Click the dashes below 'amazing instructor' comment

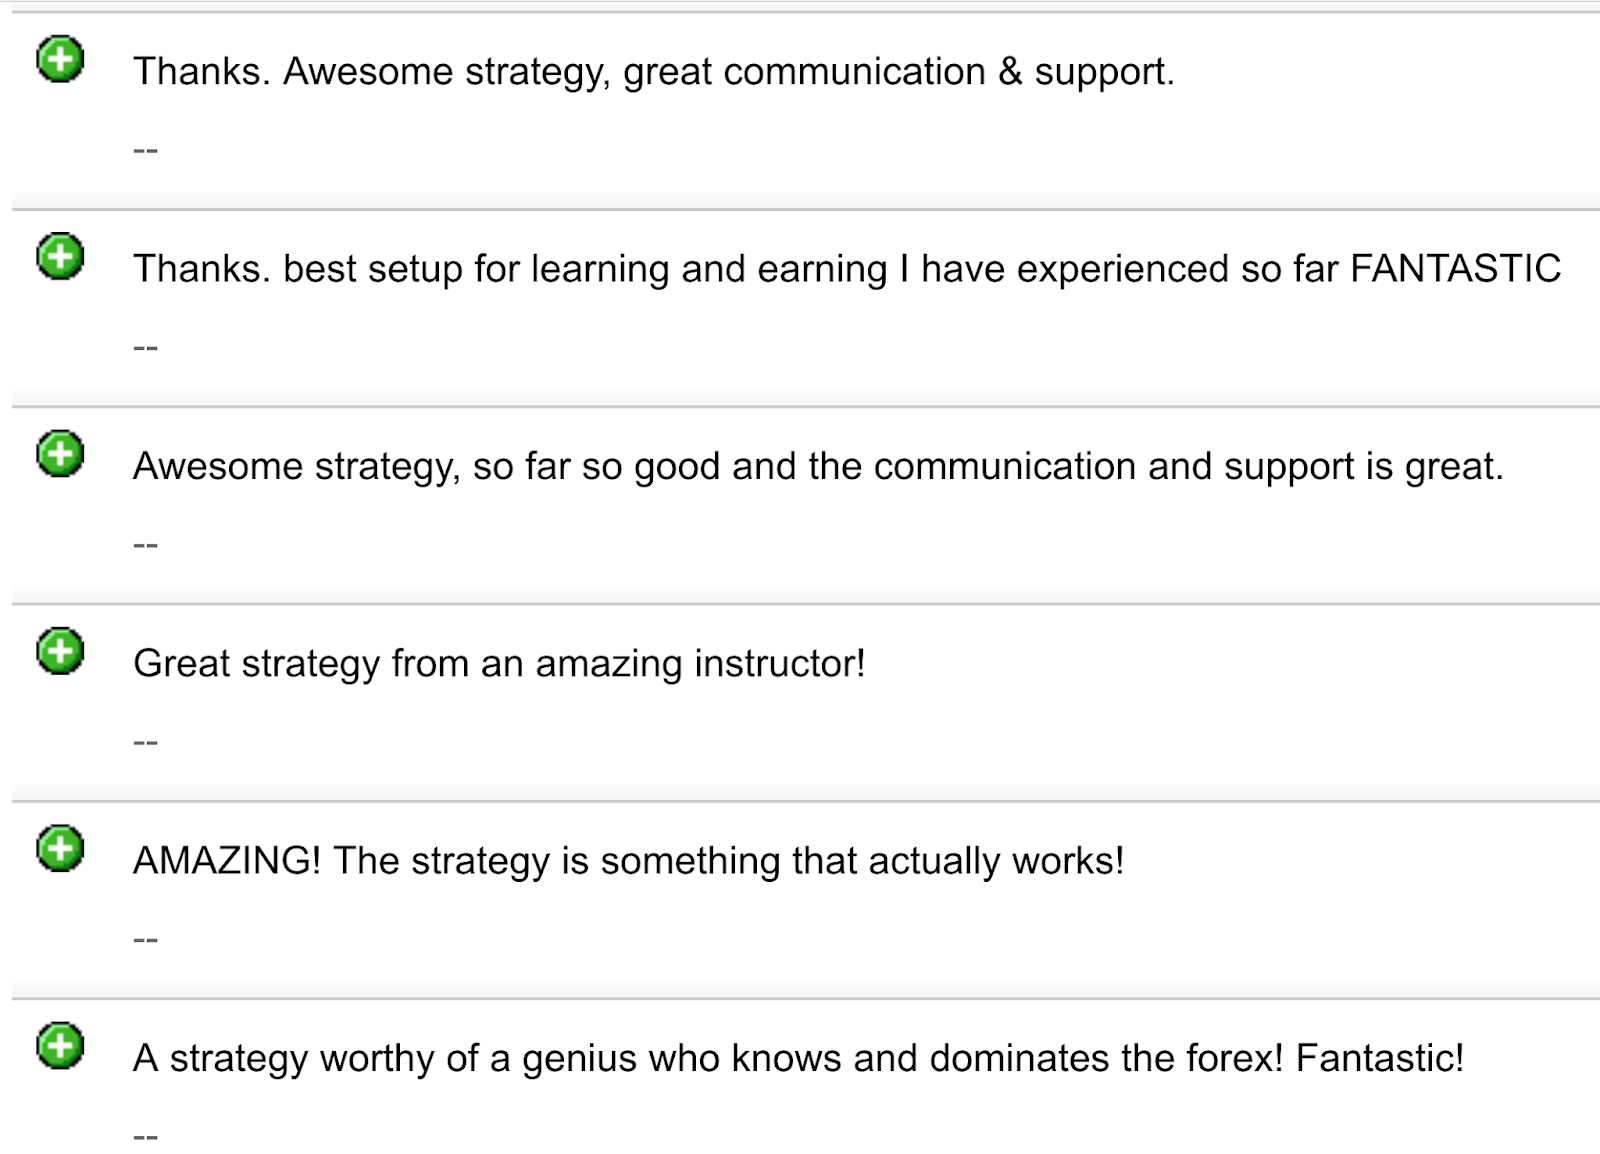tap(145, 742)
